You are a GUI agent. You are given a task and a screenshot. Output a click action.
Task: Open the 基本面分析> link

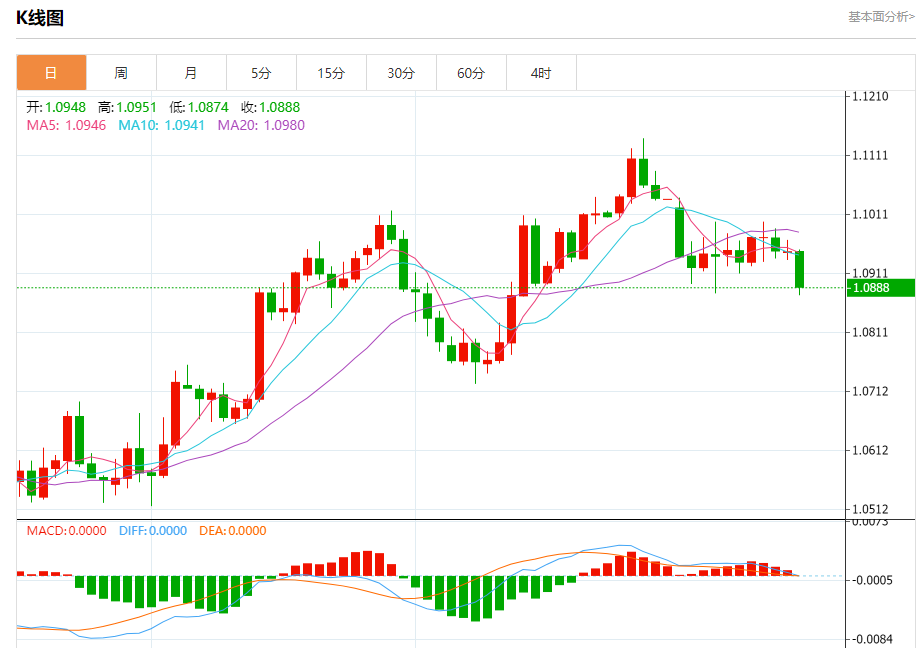tap(881, 17)
